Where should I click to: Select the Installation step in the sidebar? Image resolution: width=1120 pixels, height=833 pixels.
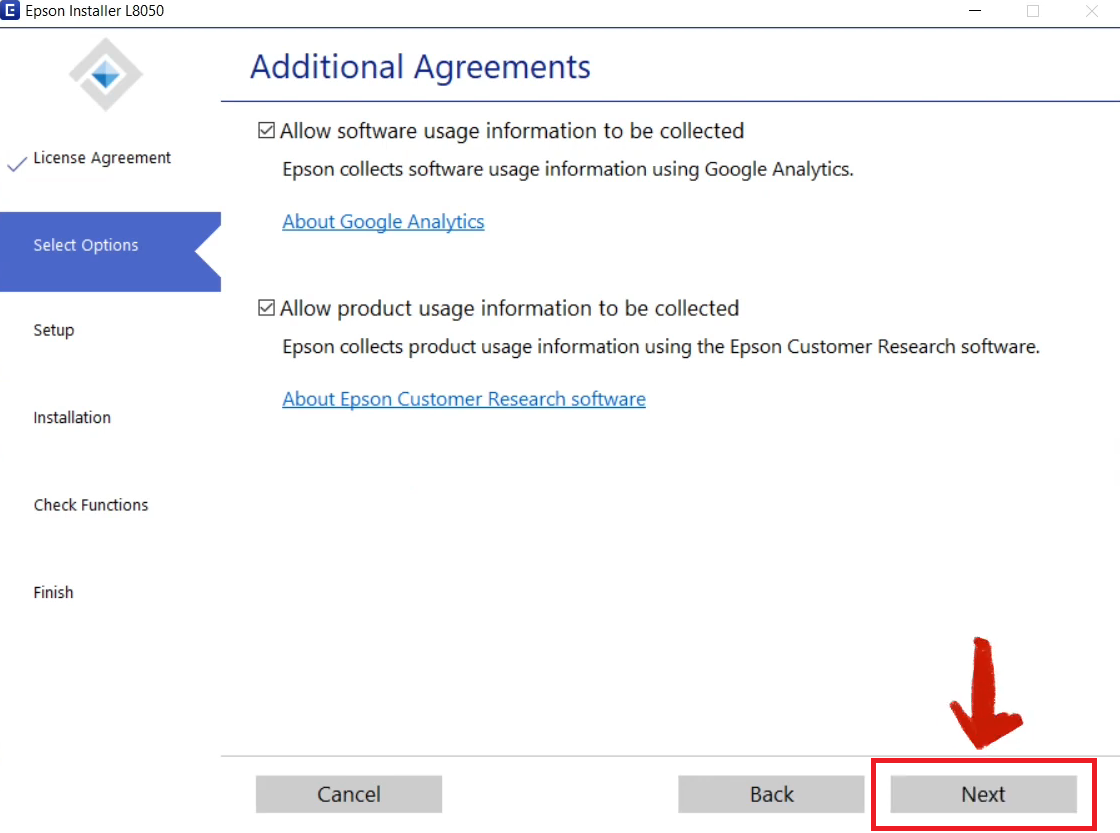point(72,418)
